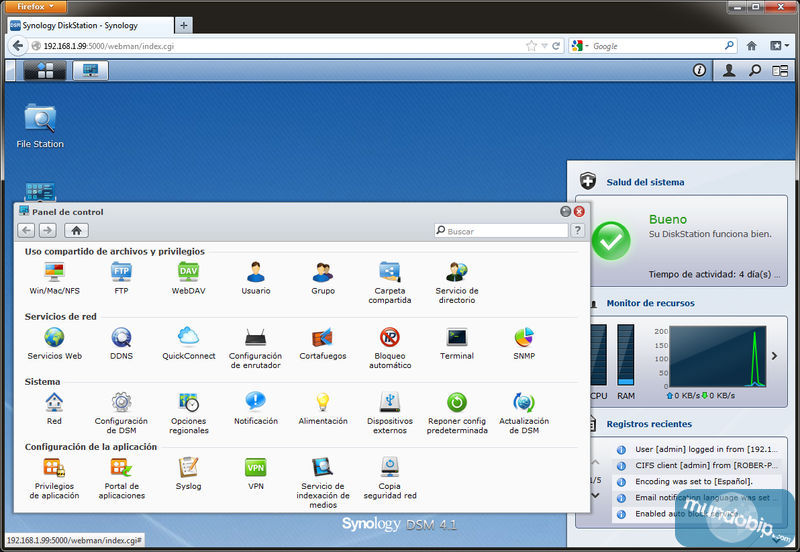Screen dimensions: 800x552
Task: Expand the Monitor de recursos next arrow
Action: pyautogui.click(x=774, y=356)
